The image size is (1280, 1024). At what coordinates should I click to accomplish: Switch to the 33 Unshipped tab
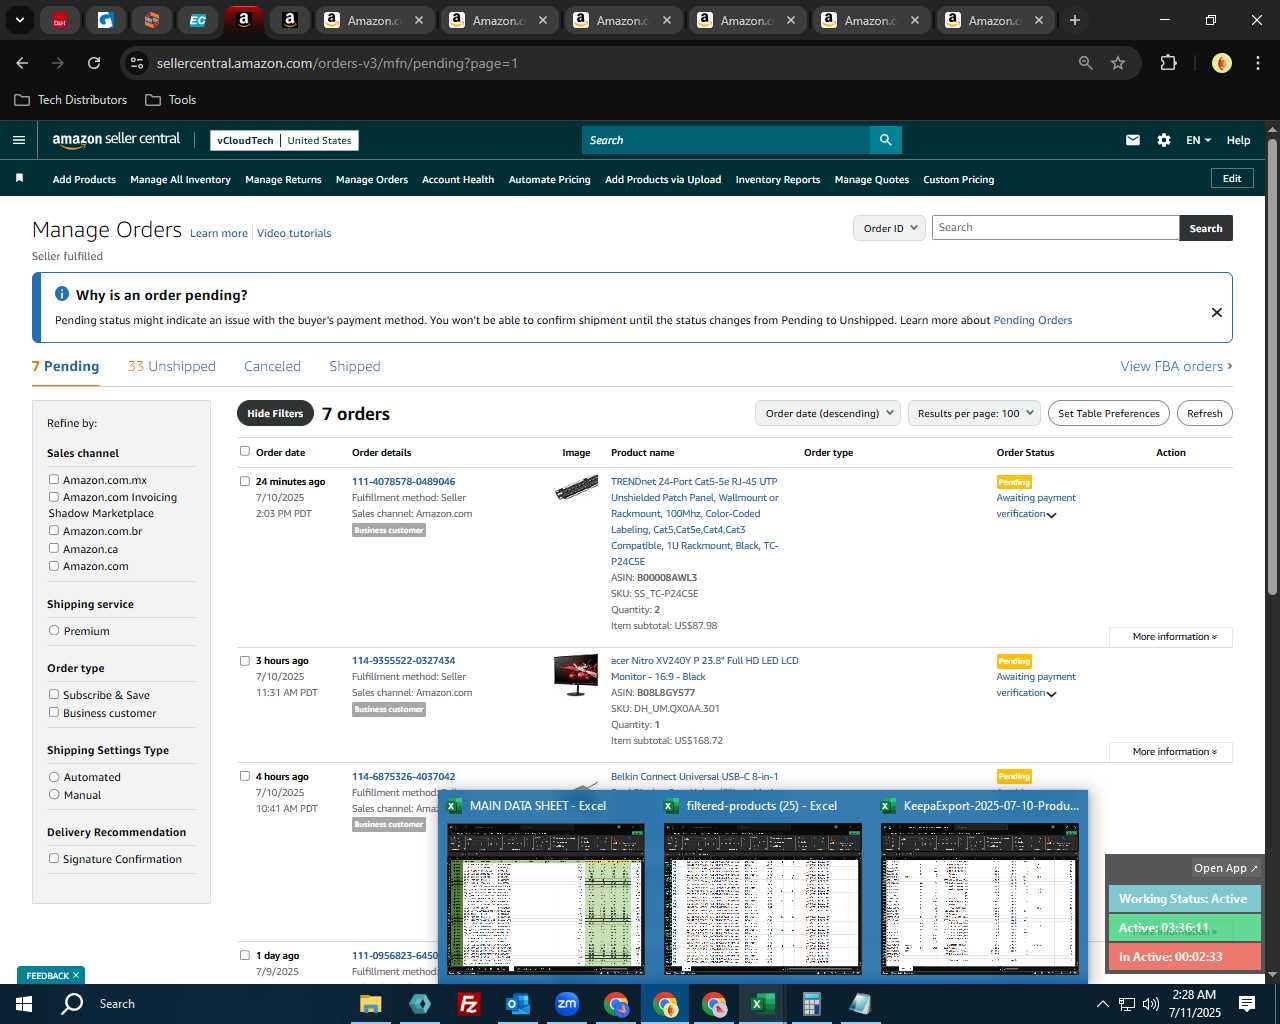[x=172, y=366]
